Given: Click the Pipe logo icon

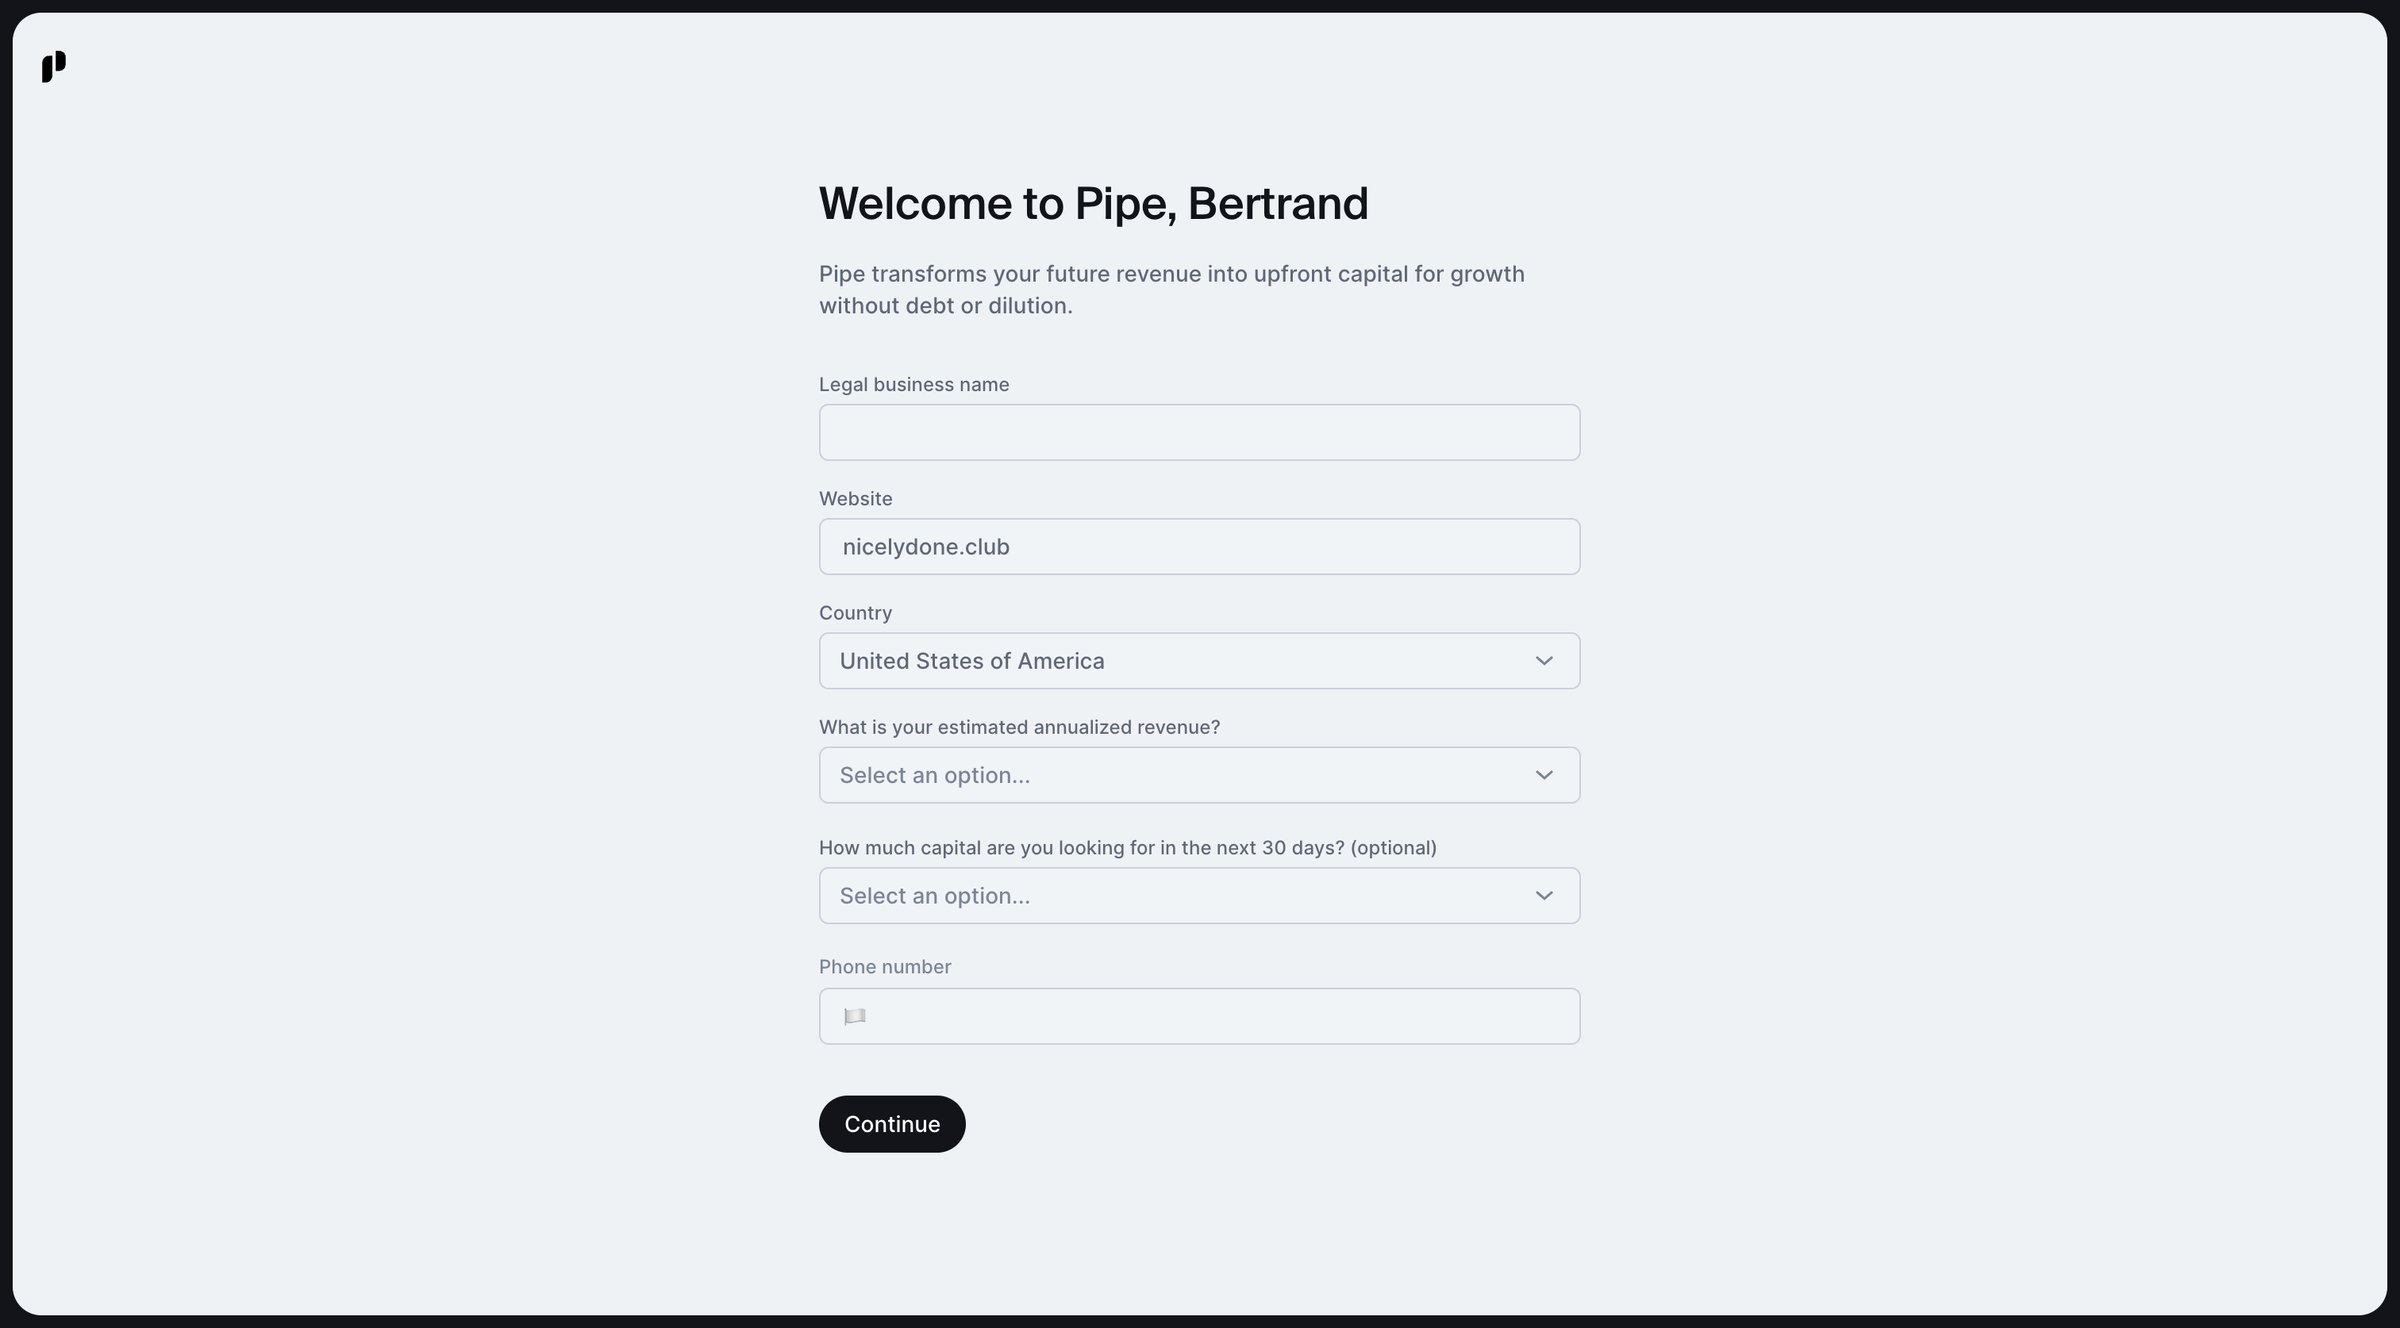Looking at the screenshot, I should (x=54, y=67).
